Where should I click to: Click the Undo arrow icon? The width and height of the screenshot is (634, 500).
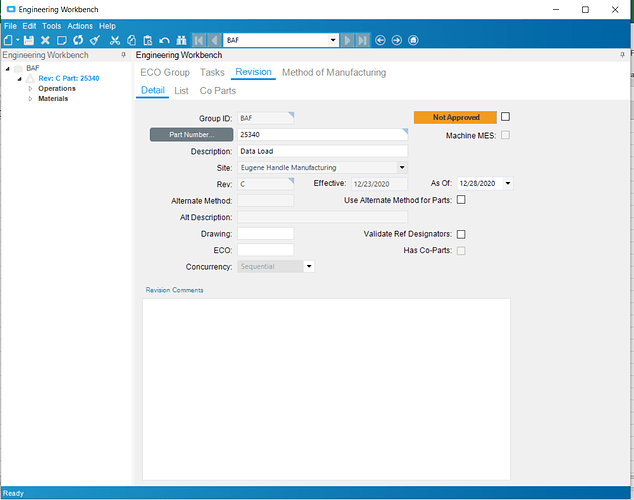164,40
